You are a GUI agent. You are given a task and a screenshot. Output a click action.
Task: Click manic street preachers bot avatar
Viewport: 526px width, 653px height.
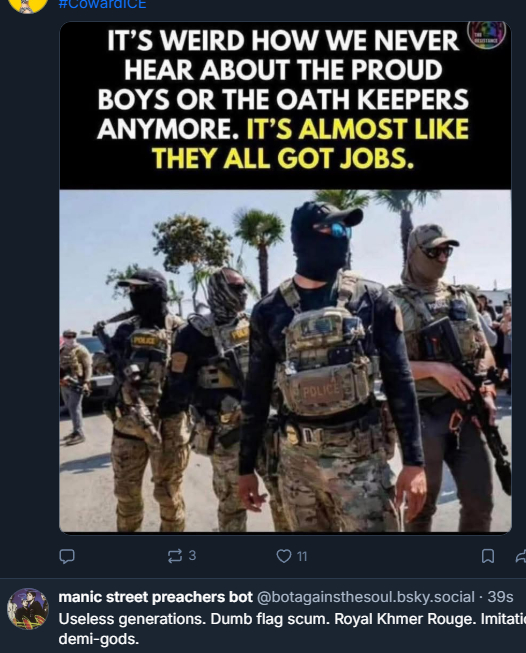pos(28,608)
